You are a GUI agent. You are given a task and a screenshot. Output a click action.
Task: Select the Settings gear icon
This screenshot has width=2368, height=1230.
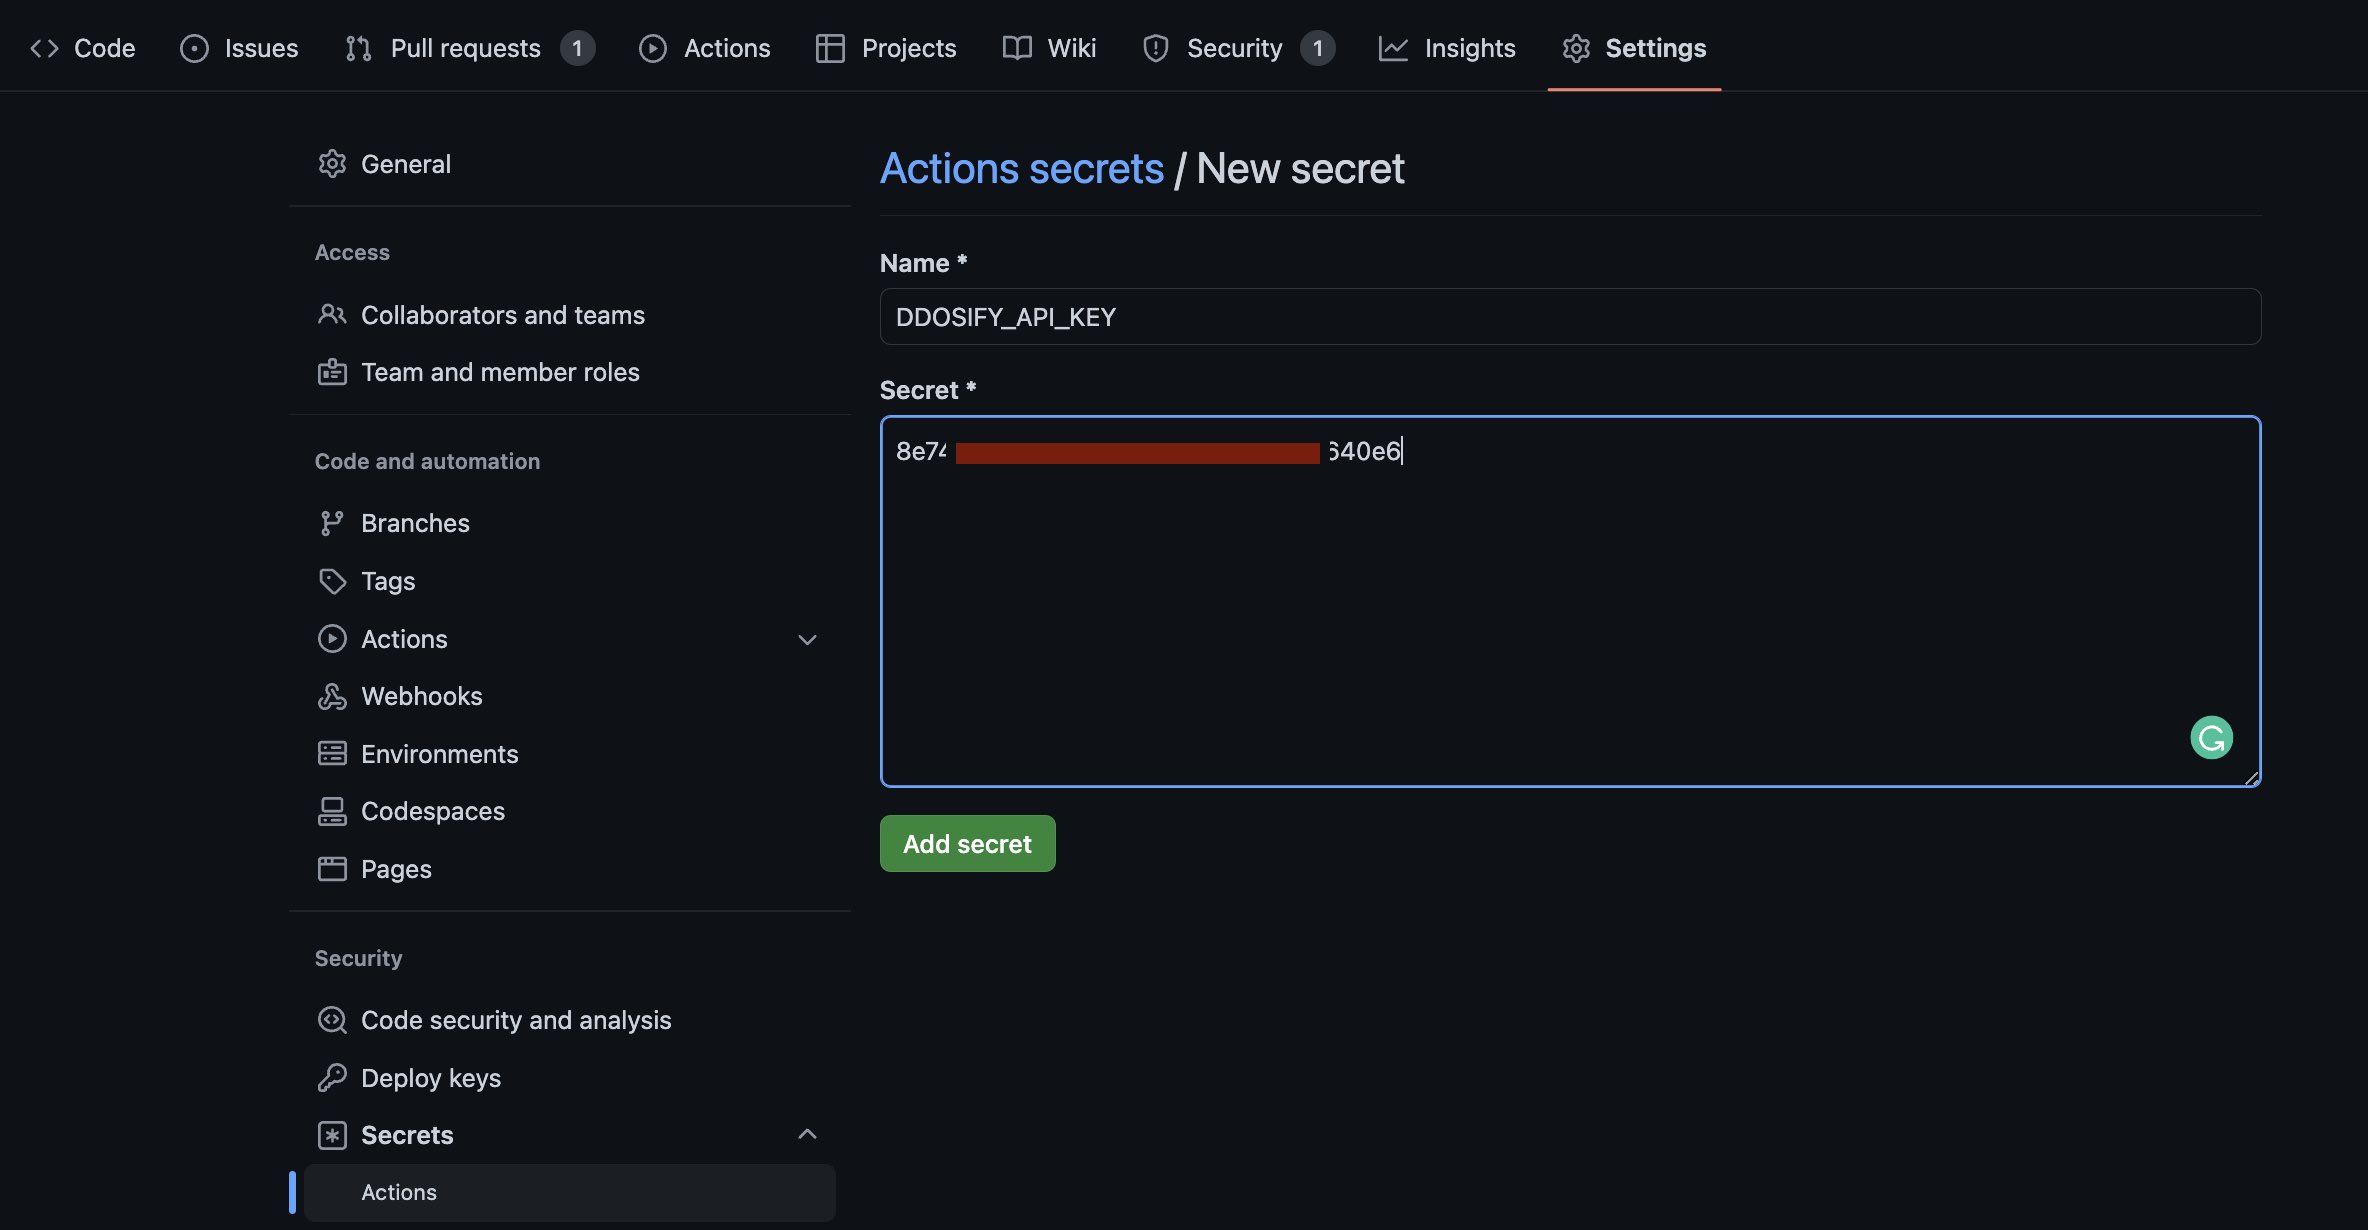pyautogui.click(x=1575, y=47)
